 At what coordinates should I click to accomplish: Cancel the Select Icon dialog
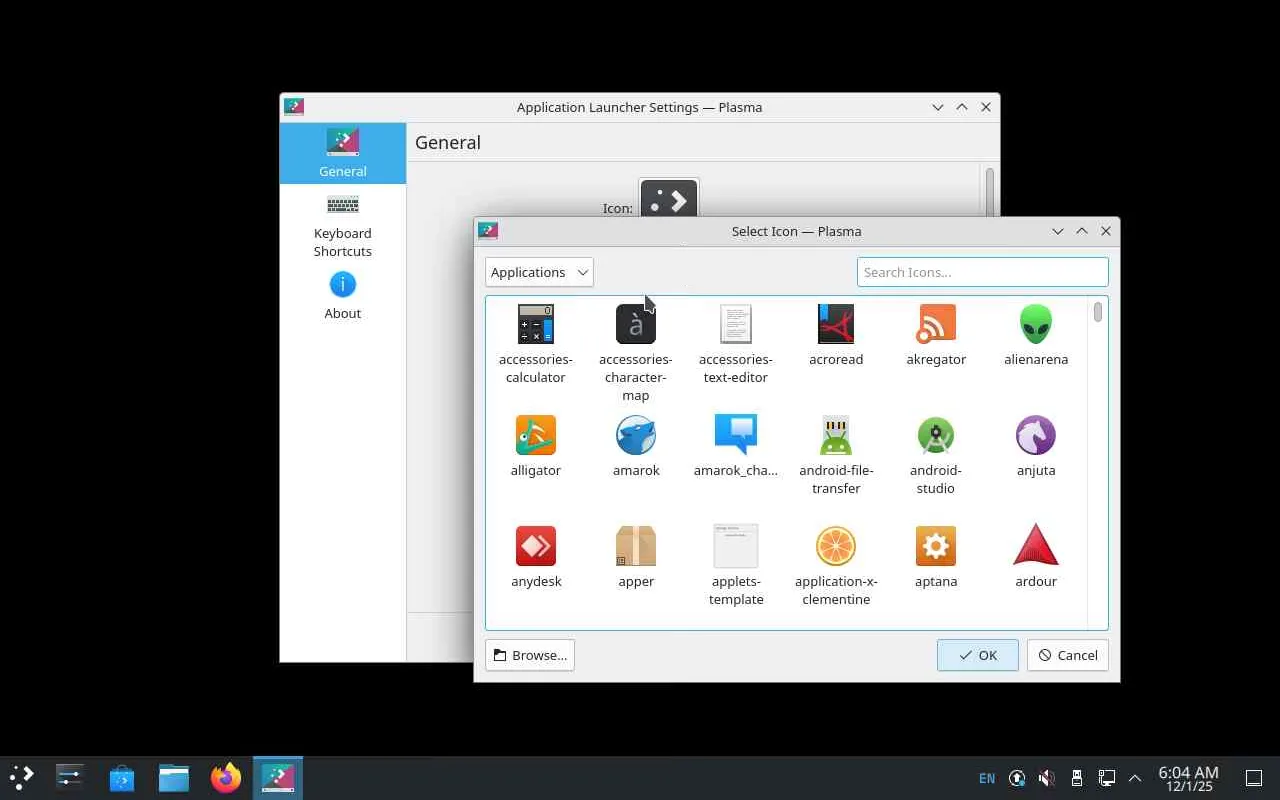tap(1068, 655)
